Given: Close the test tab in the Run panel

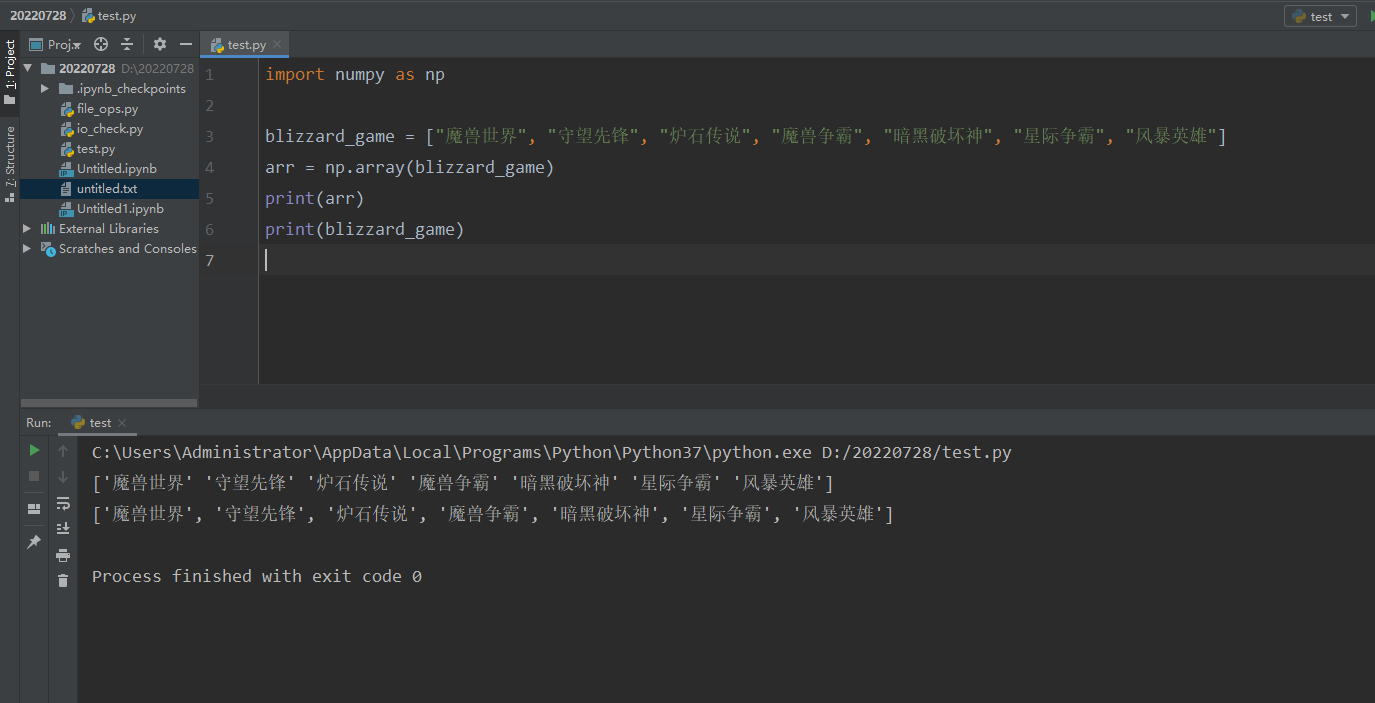Looking at the screenshot, I should point(122,423).
